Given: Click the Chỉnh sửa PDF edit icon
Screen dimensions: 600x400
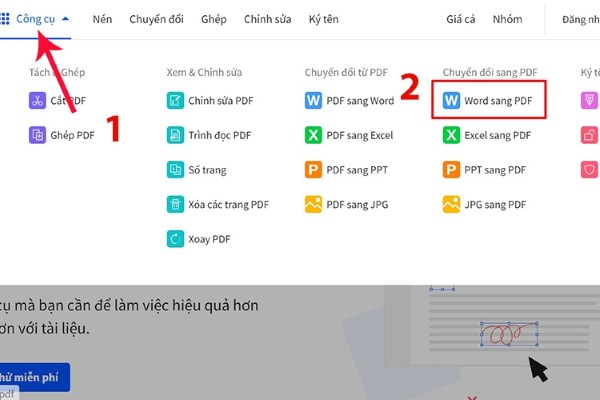Looking at the screenshot, I should [175, 101].
